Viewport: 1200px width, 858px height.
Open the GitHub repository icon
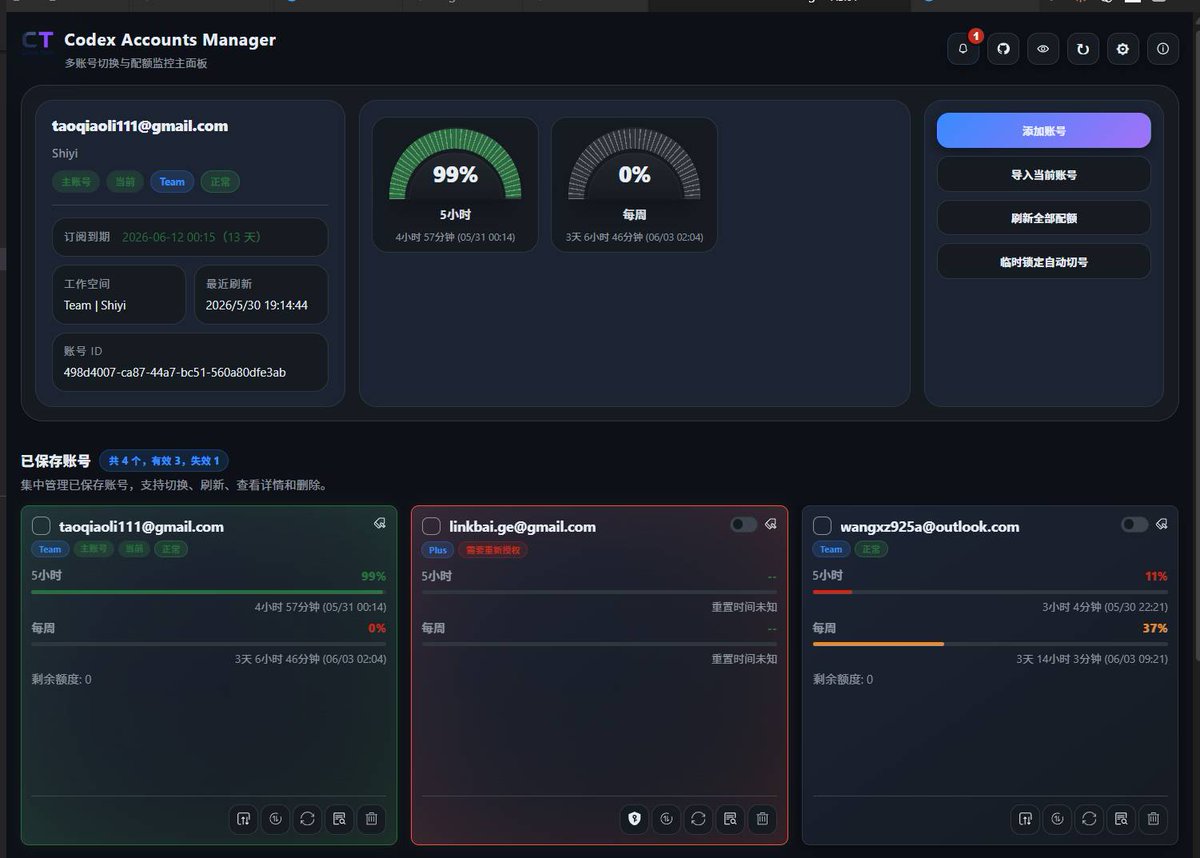pos(1003,49)
